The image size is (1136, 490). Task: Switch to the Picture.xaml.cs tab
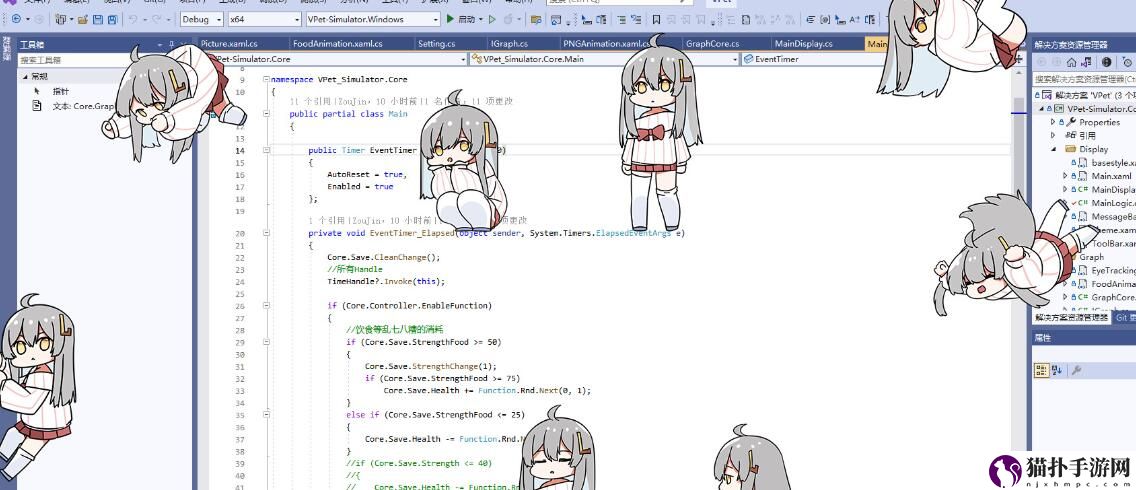229,44
